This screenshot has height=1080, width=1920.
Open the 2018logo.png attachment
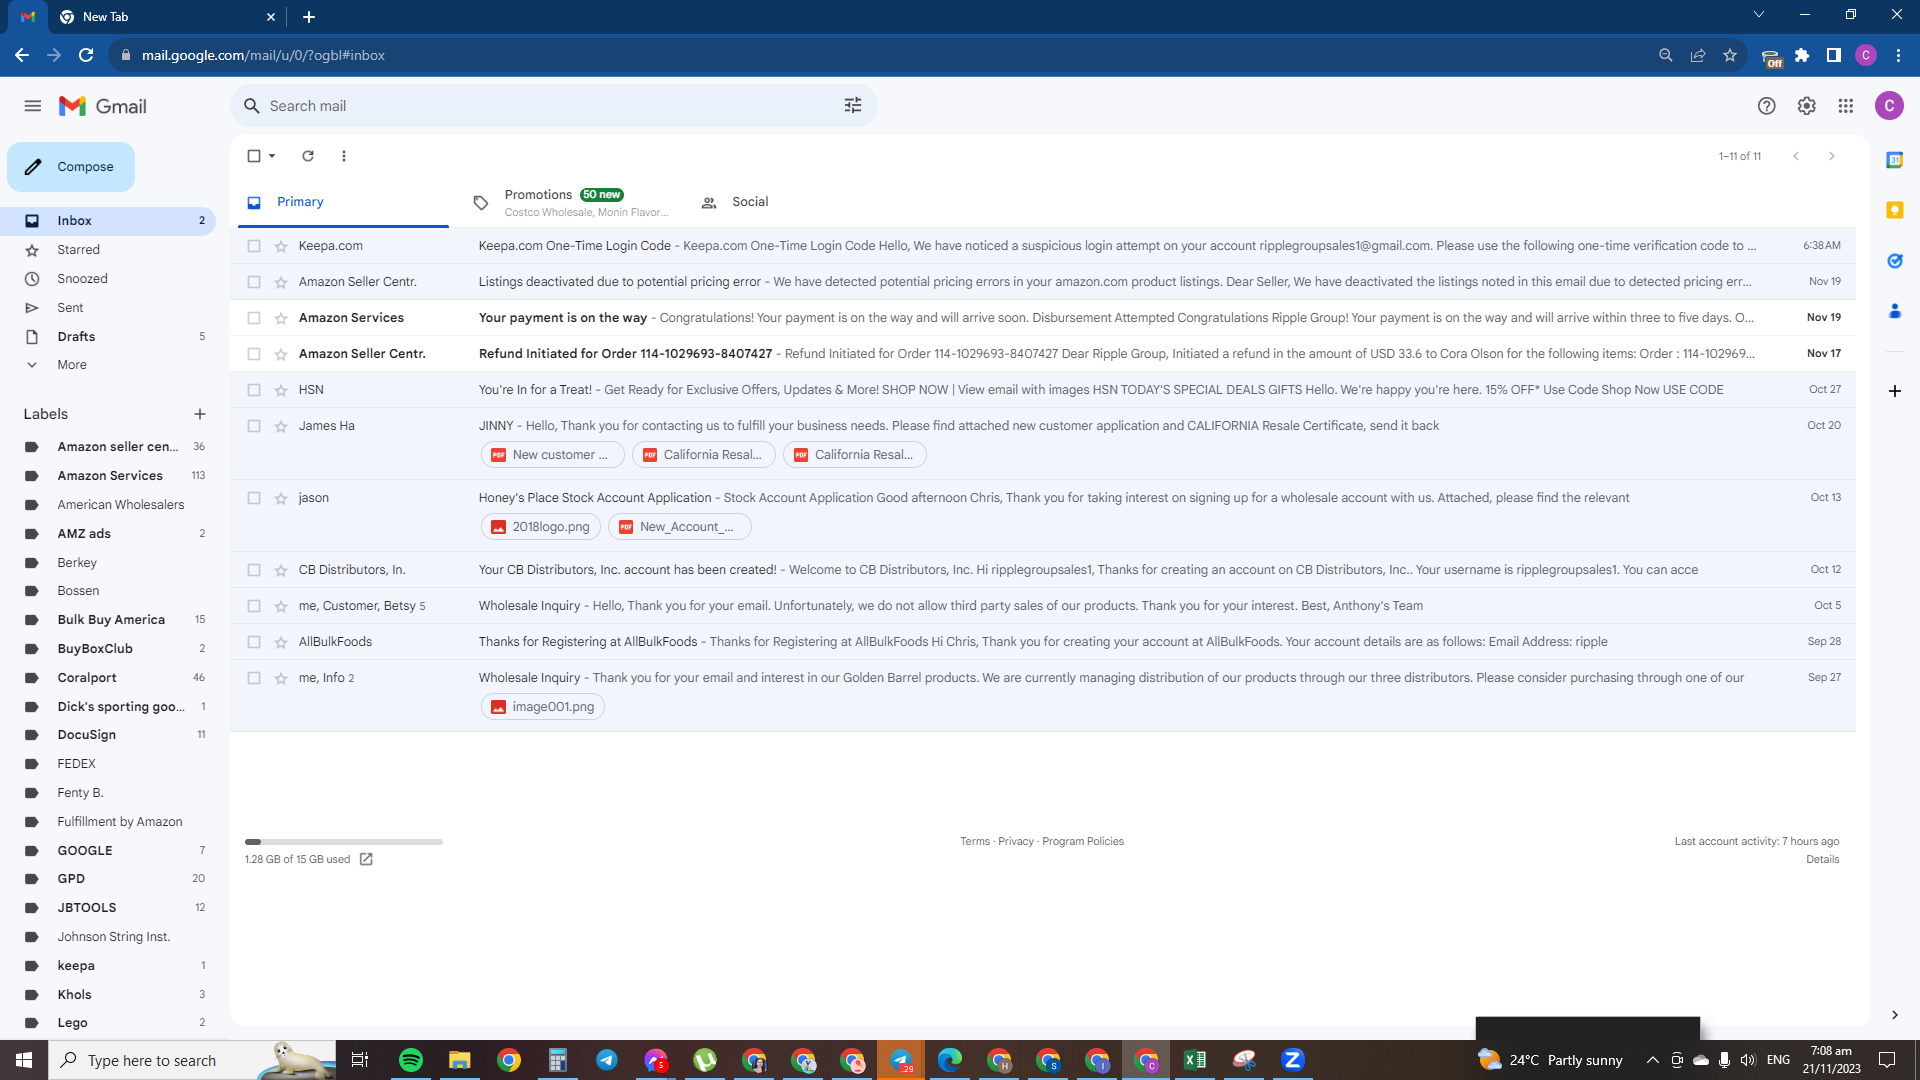541,527
